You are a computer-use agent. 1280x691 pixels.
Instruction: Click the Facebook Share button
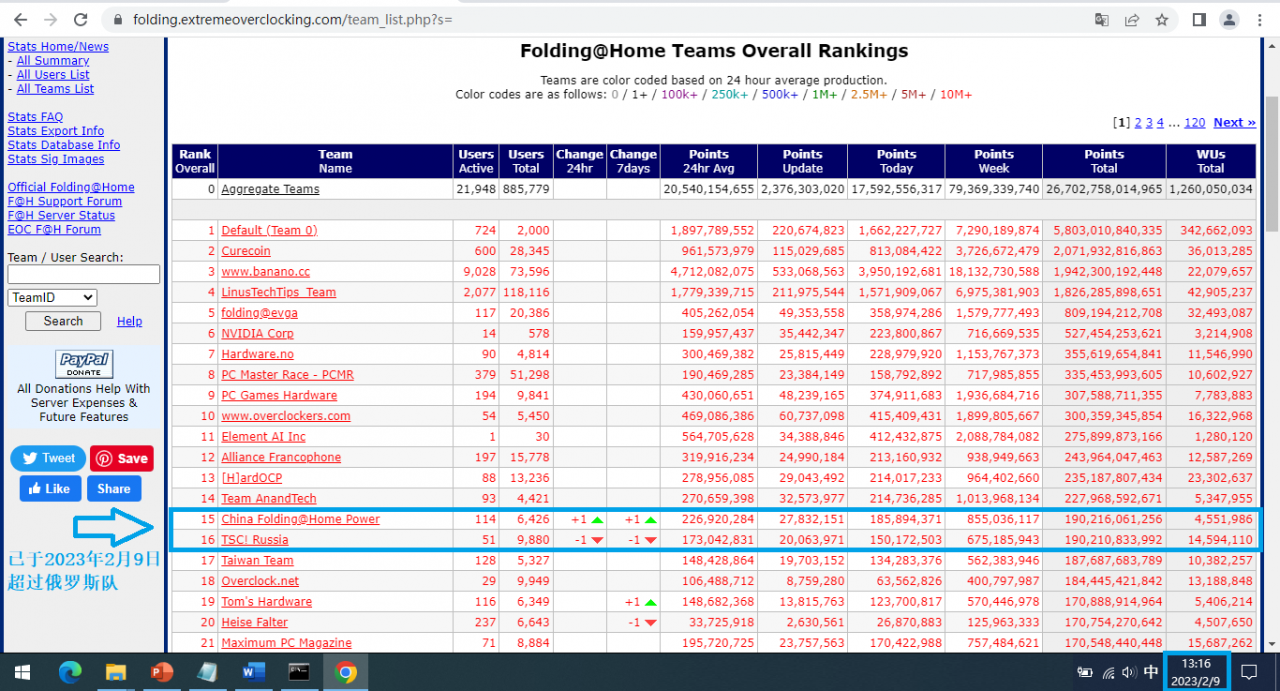tap(114, 488)
